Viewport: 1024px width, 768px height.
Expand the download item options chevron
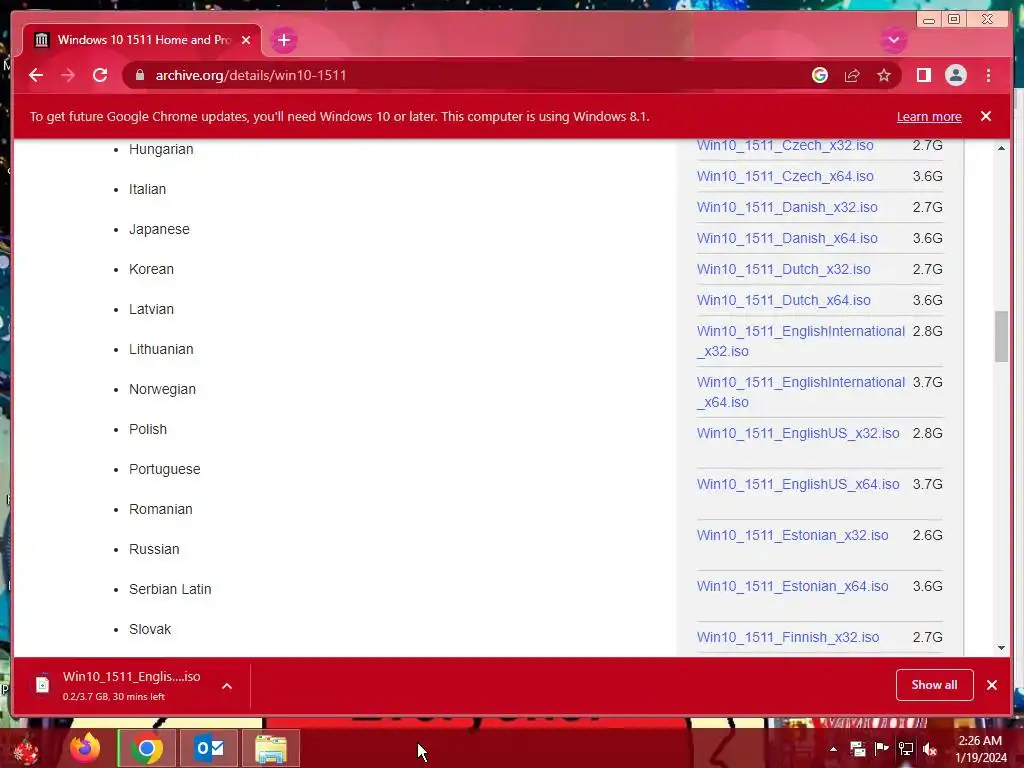[227, 686]
